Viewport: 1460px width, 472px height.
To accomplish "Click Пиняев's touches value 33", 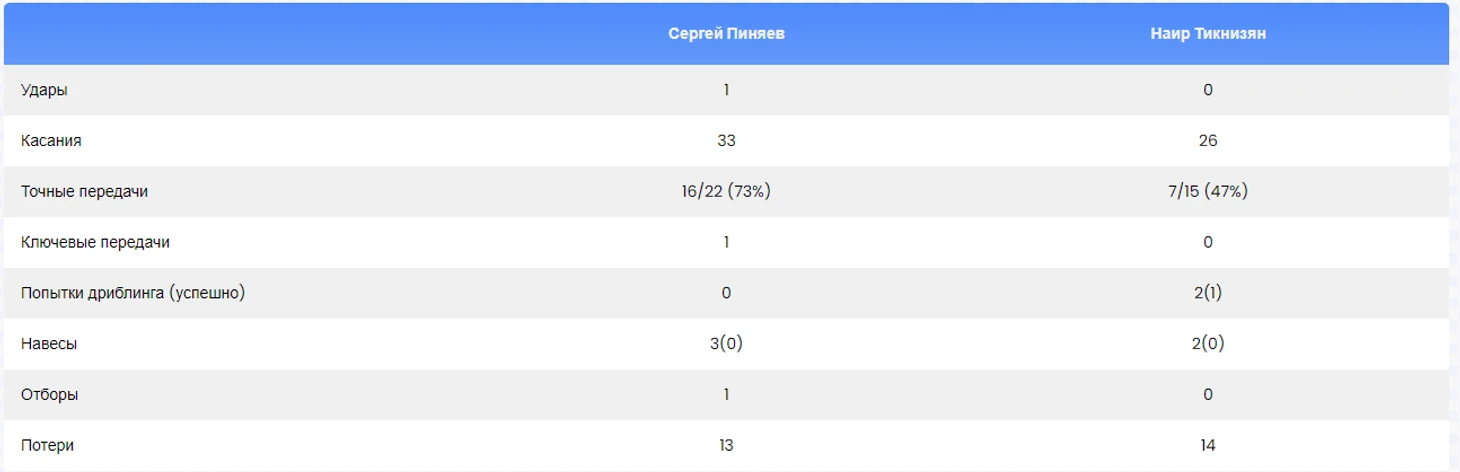I will (x=726, y=141).
